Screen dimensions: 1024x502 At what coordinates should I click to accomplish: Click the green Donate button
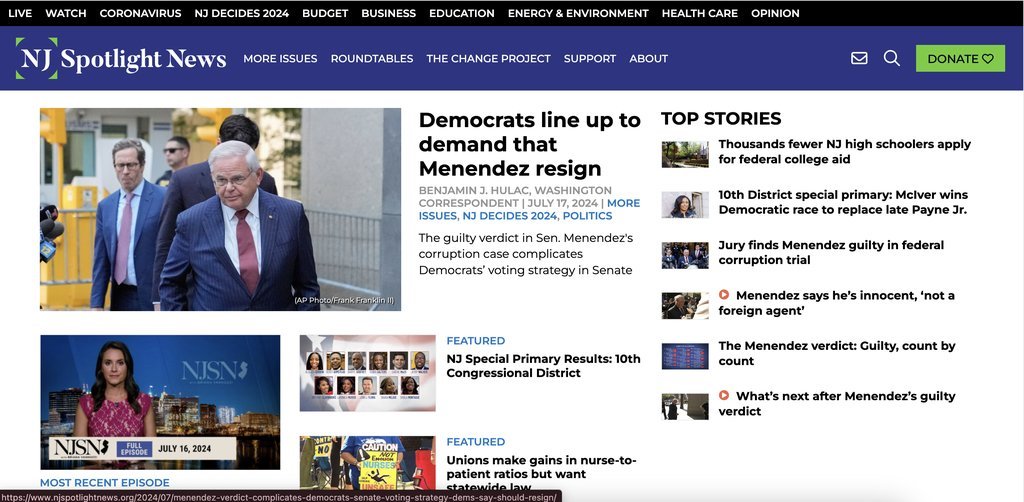tap(960, 58)
